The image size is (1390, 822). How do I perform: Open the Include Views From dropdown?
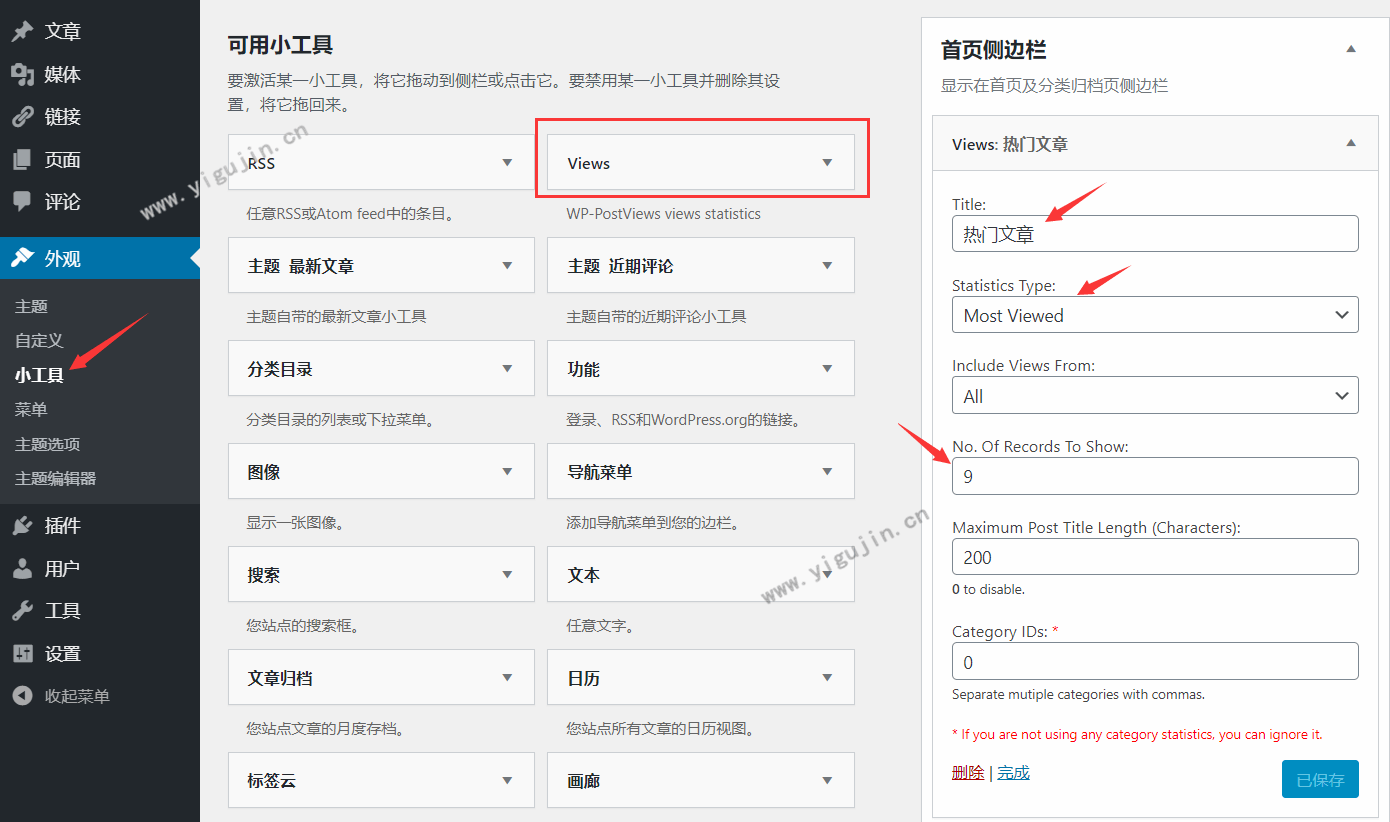tap(1154, 396)
